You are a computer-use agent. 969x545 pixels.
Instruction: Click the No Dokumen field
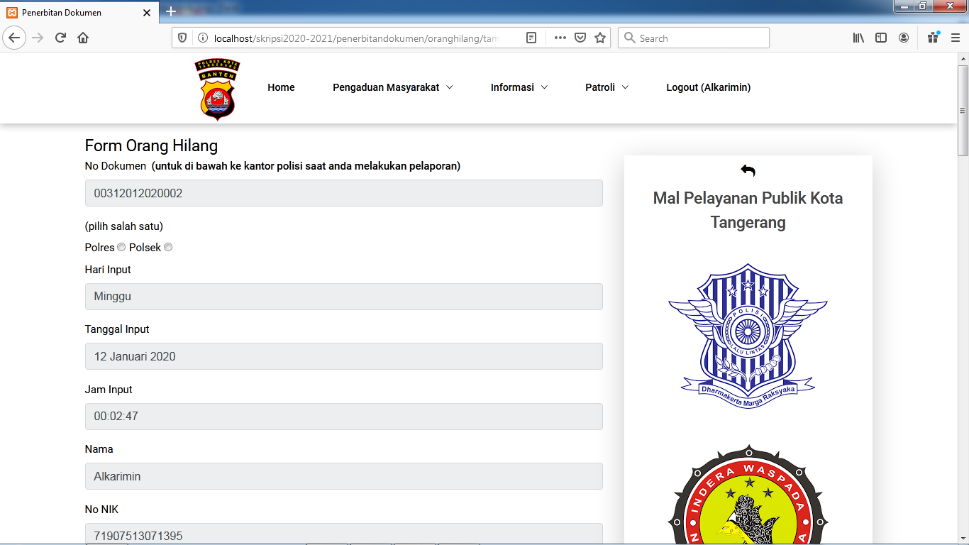[x=344, y=193]
